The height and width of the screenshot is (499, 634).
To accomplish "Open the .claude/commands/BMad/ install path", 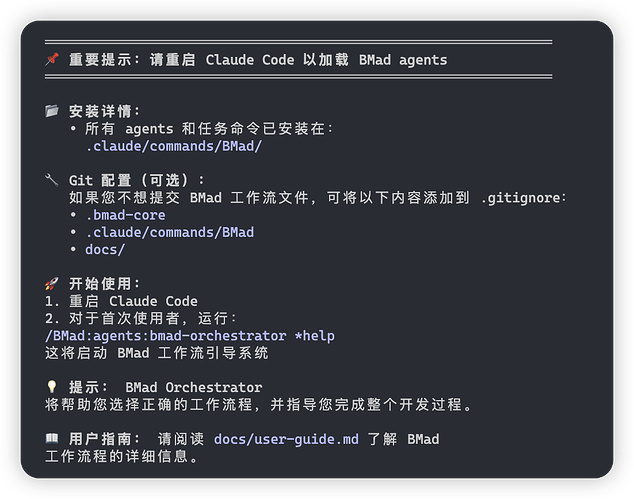I will point(173,145).
